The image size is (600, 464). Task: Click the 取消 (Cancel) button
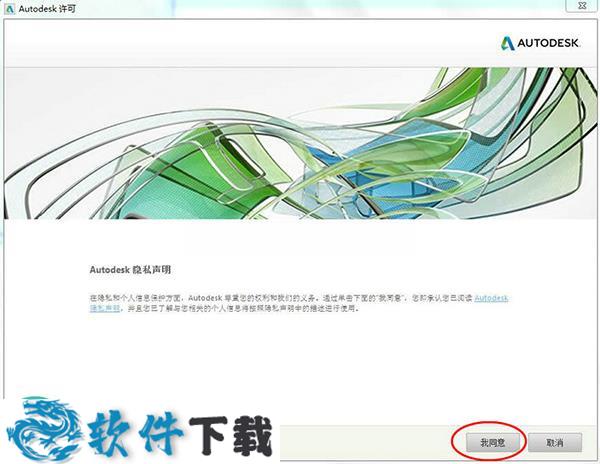555,443
